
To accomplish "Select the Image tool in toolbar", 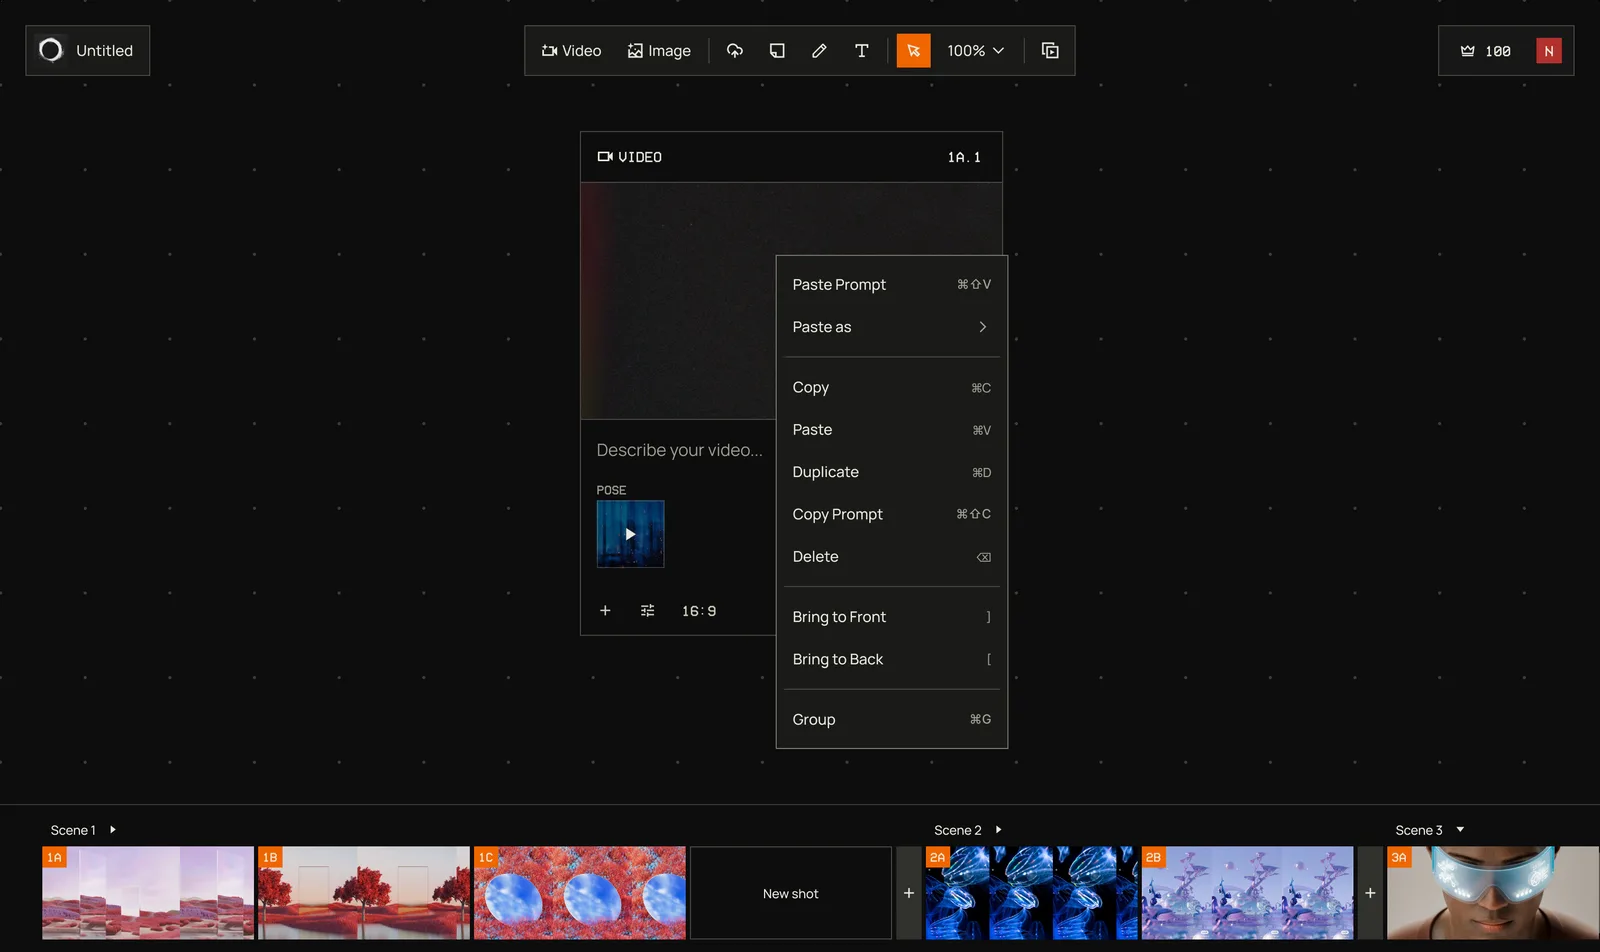I will point(659,51).
